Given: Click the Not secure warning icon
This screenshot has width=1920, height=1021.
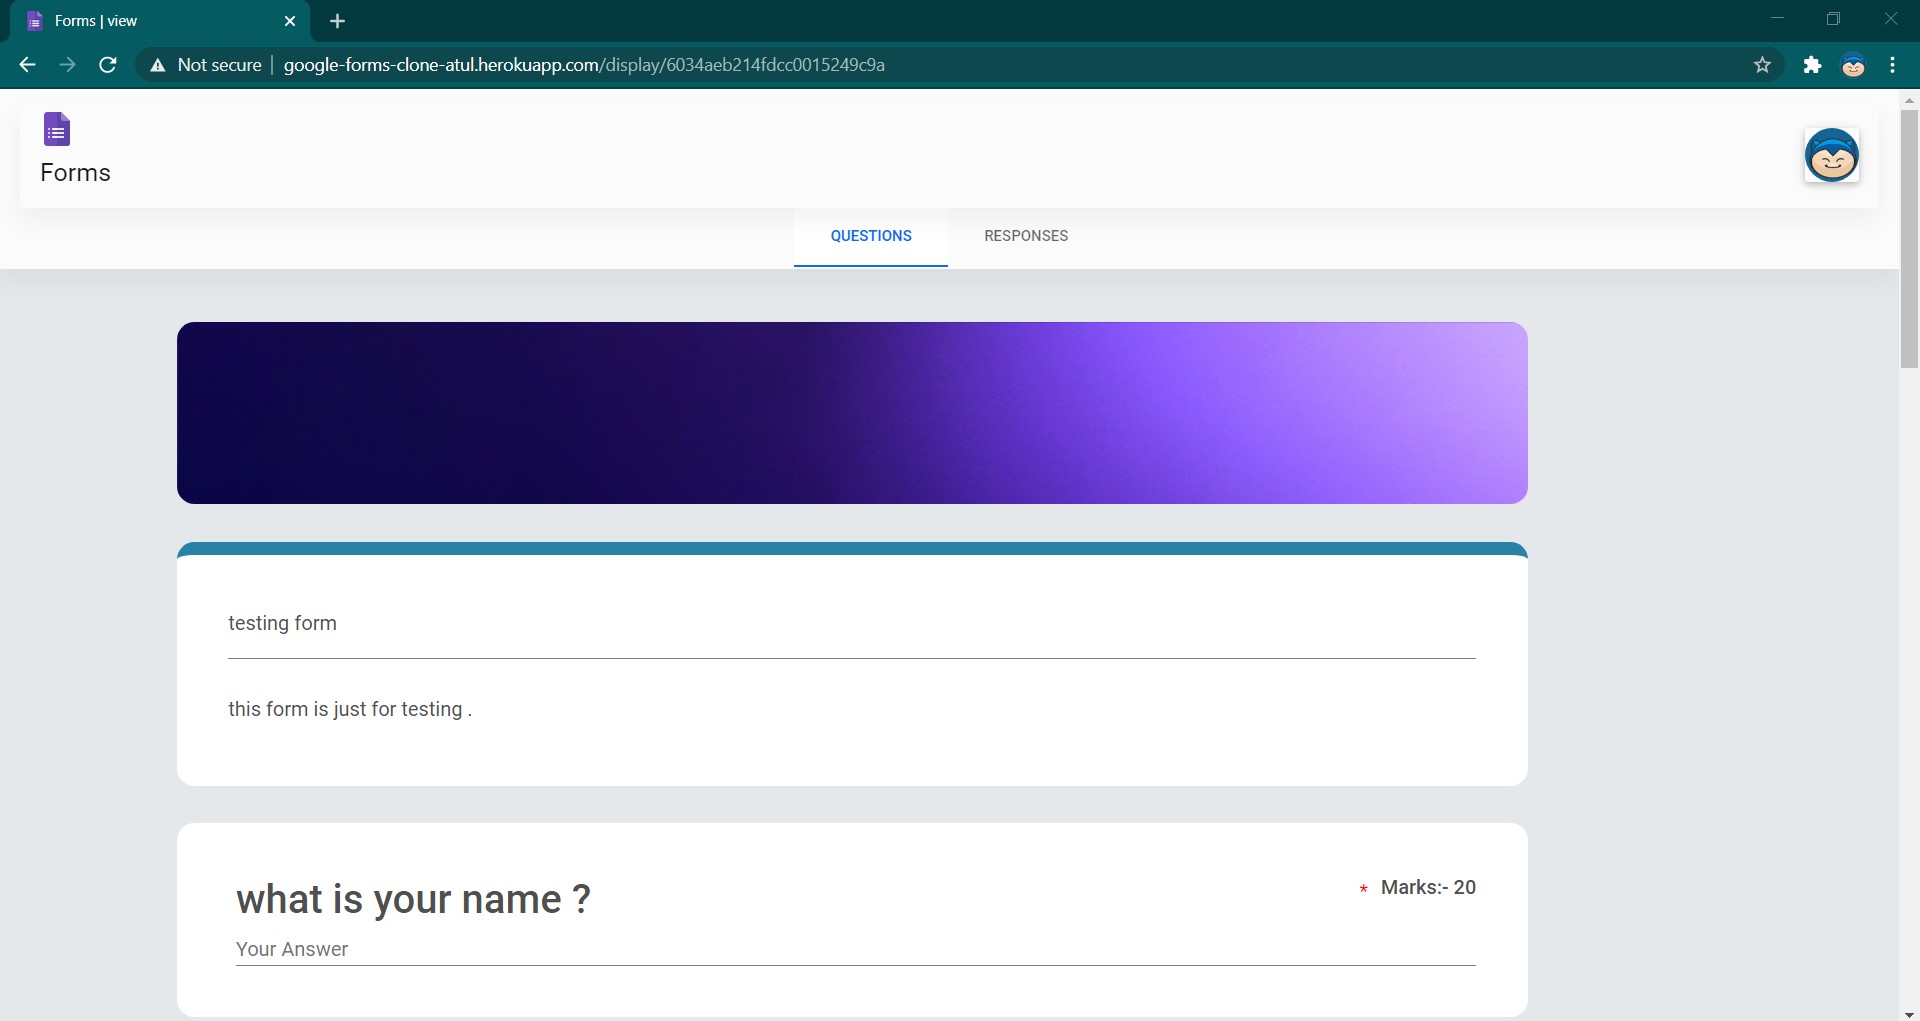Looking at the screenshot, I should 158,65.
